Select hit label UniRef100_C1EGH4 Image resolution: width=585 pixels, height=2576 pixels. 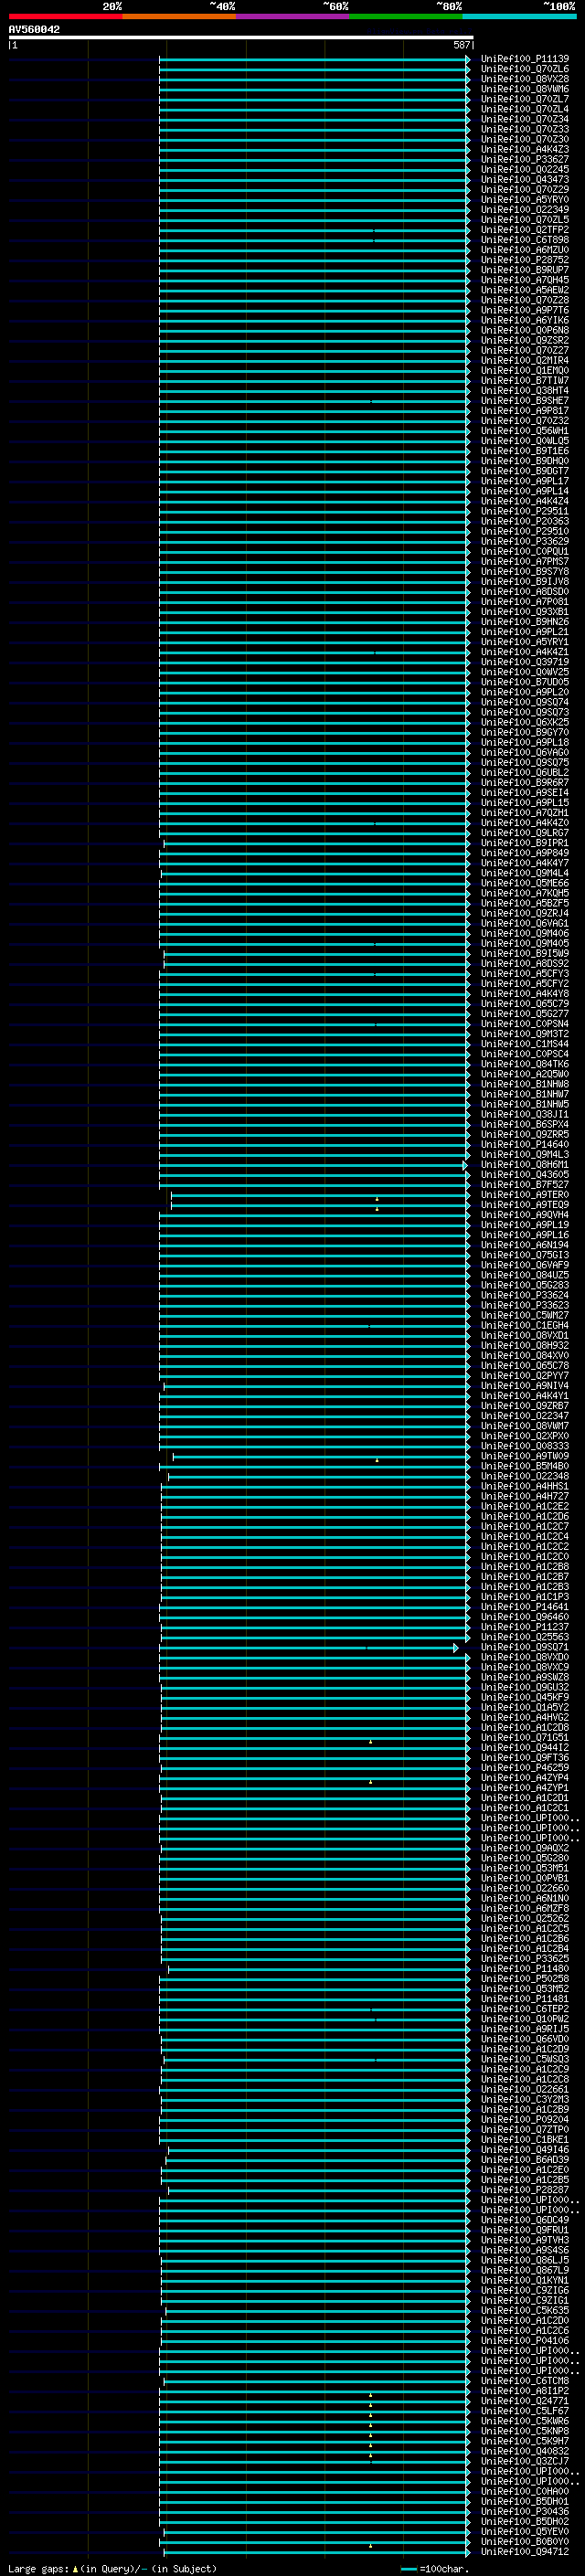(x=524, y=1325)
